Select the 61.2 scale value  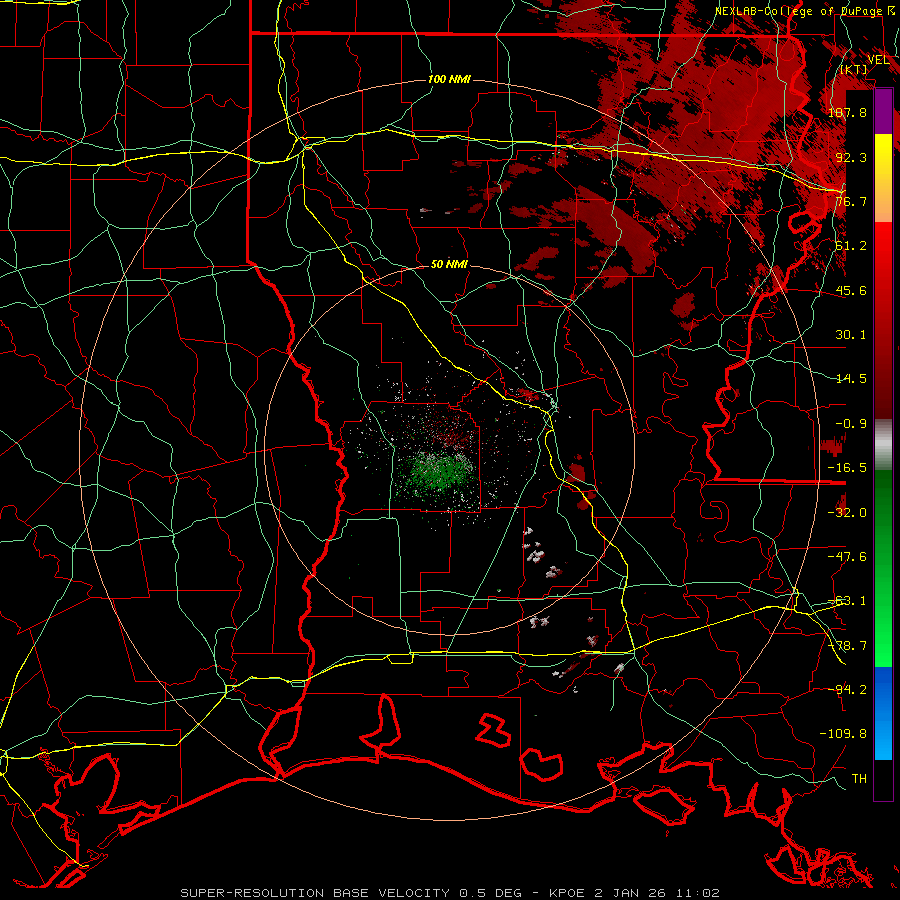851,246
